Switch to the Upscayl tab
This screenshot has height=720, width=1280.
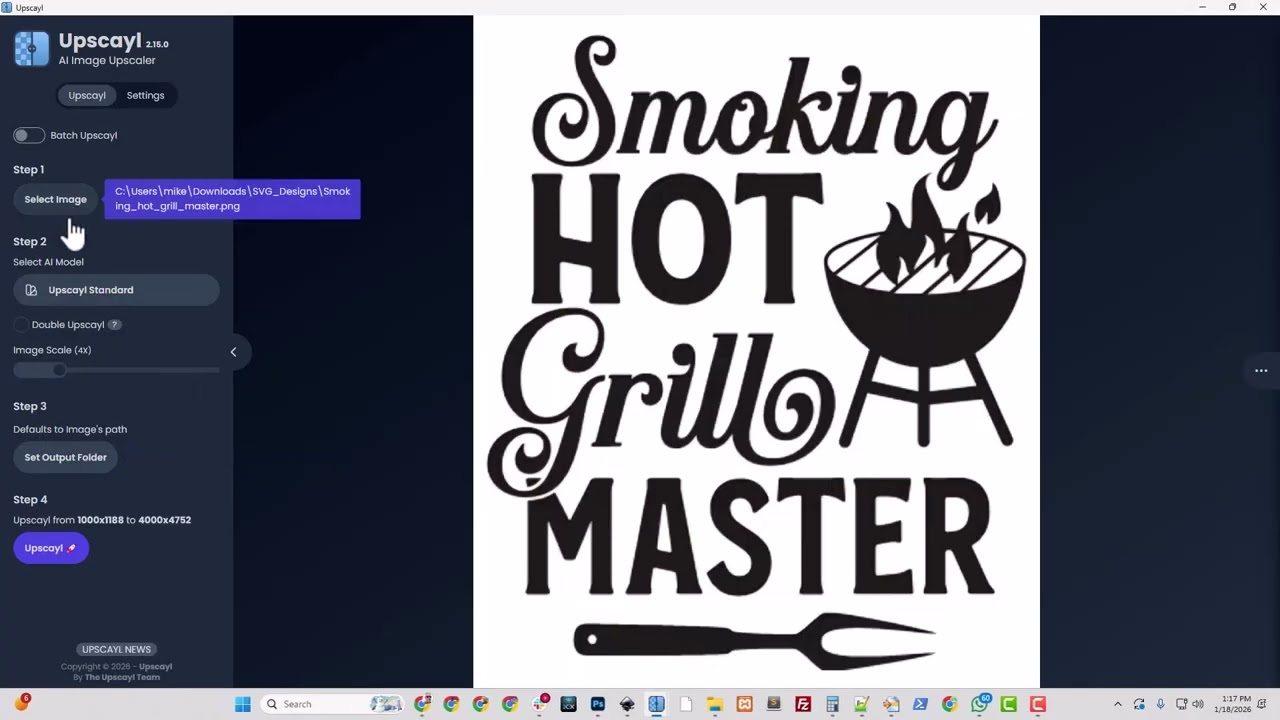coord(87,95)
